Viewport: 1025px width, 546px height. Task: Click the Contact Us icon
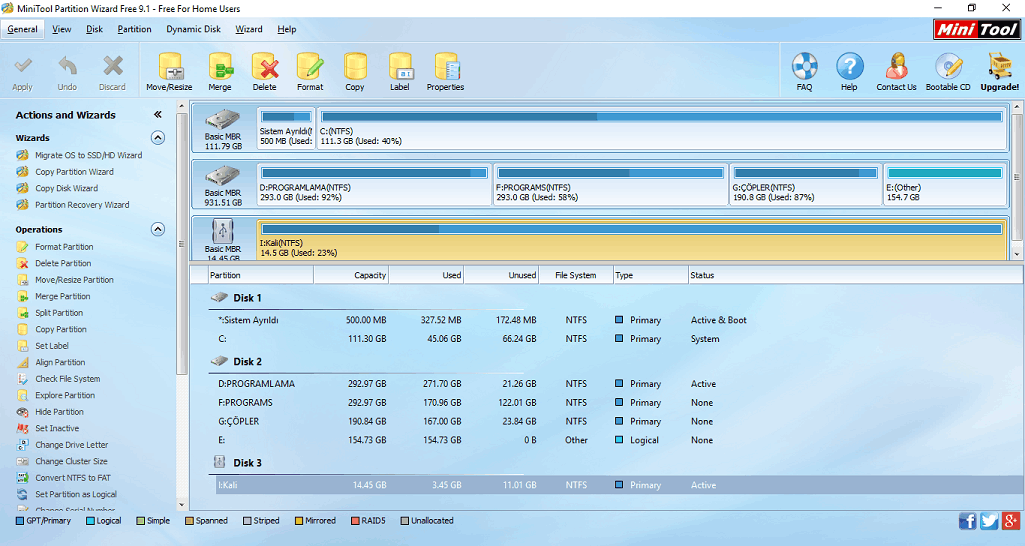[896, 66]
